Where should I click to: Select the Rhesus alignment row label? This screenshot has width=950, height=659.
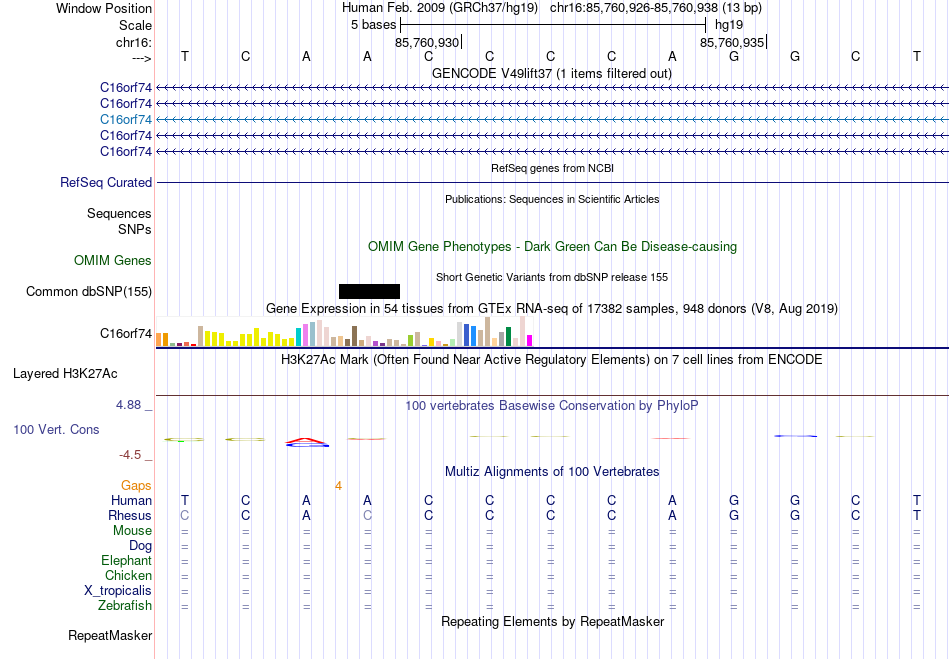pos(130,515)
